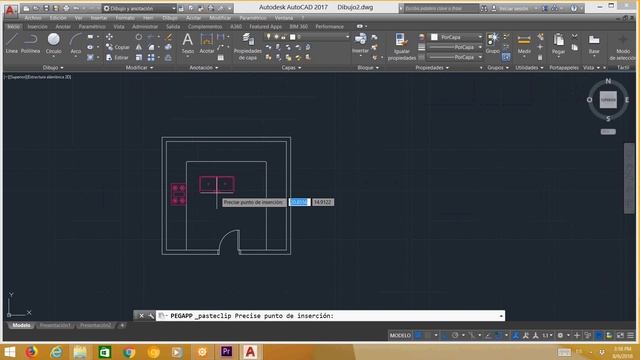Click the Move (Desplazar) tool icon
The width and height of the screenshot is (640, 360).
(109, 37)
